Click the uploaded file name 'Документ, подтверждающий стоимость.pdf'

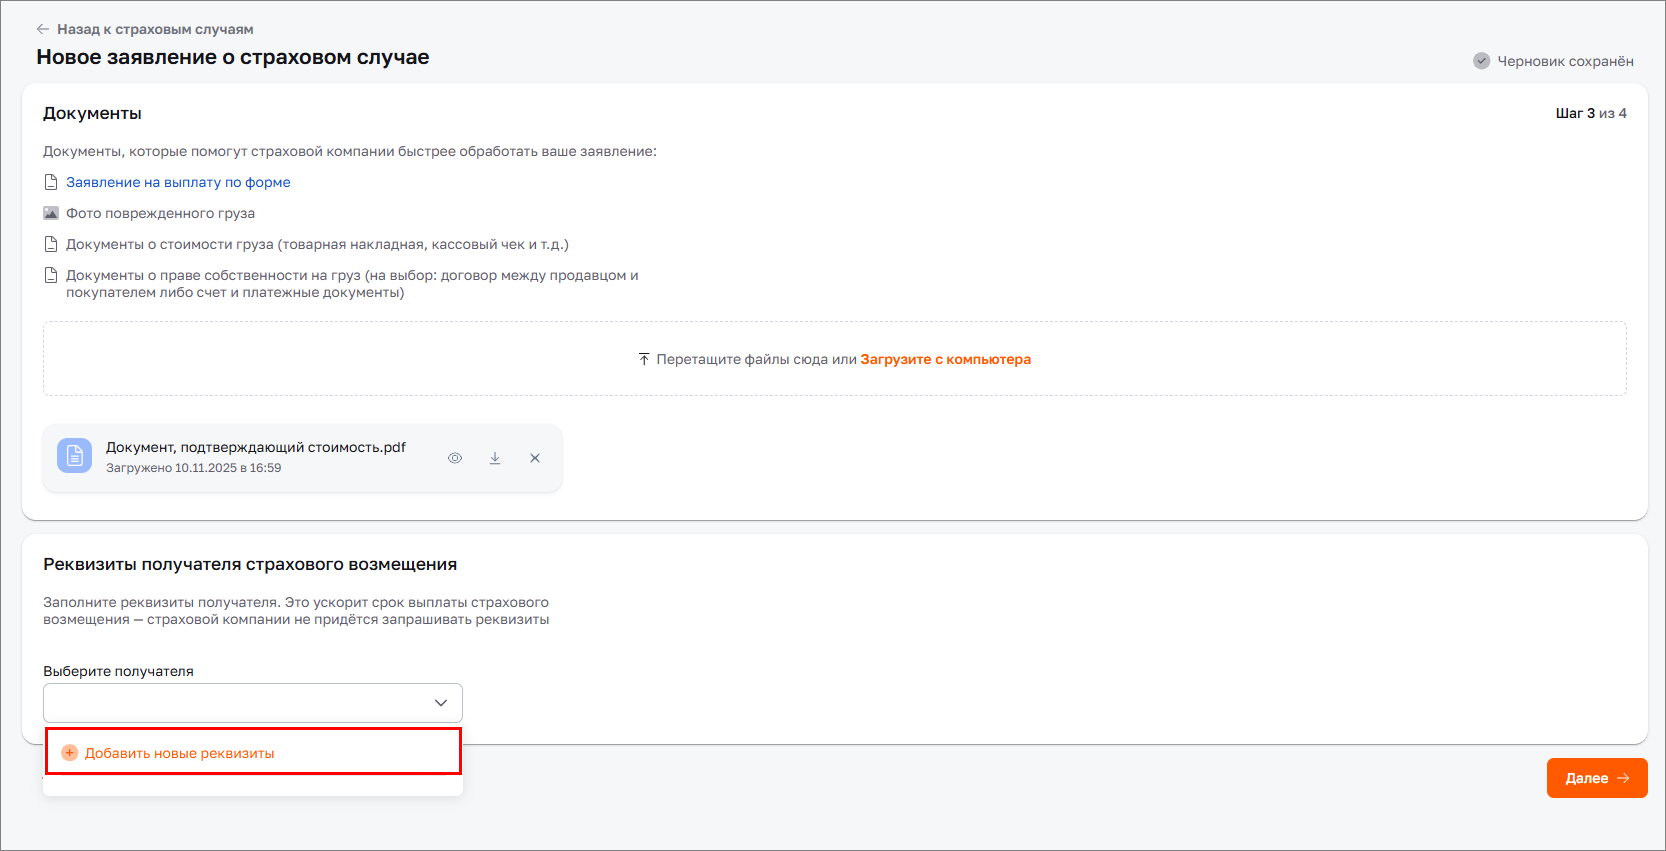[256, 447]
